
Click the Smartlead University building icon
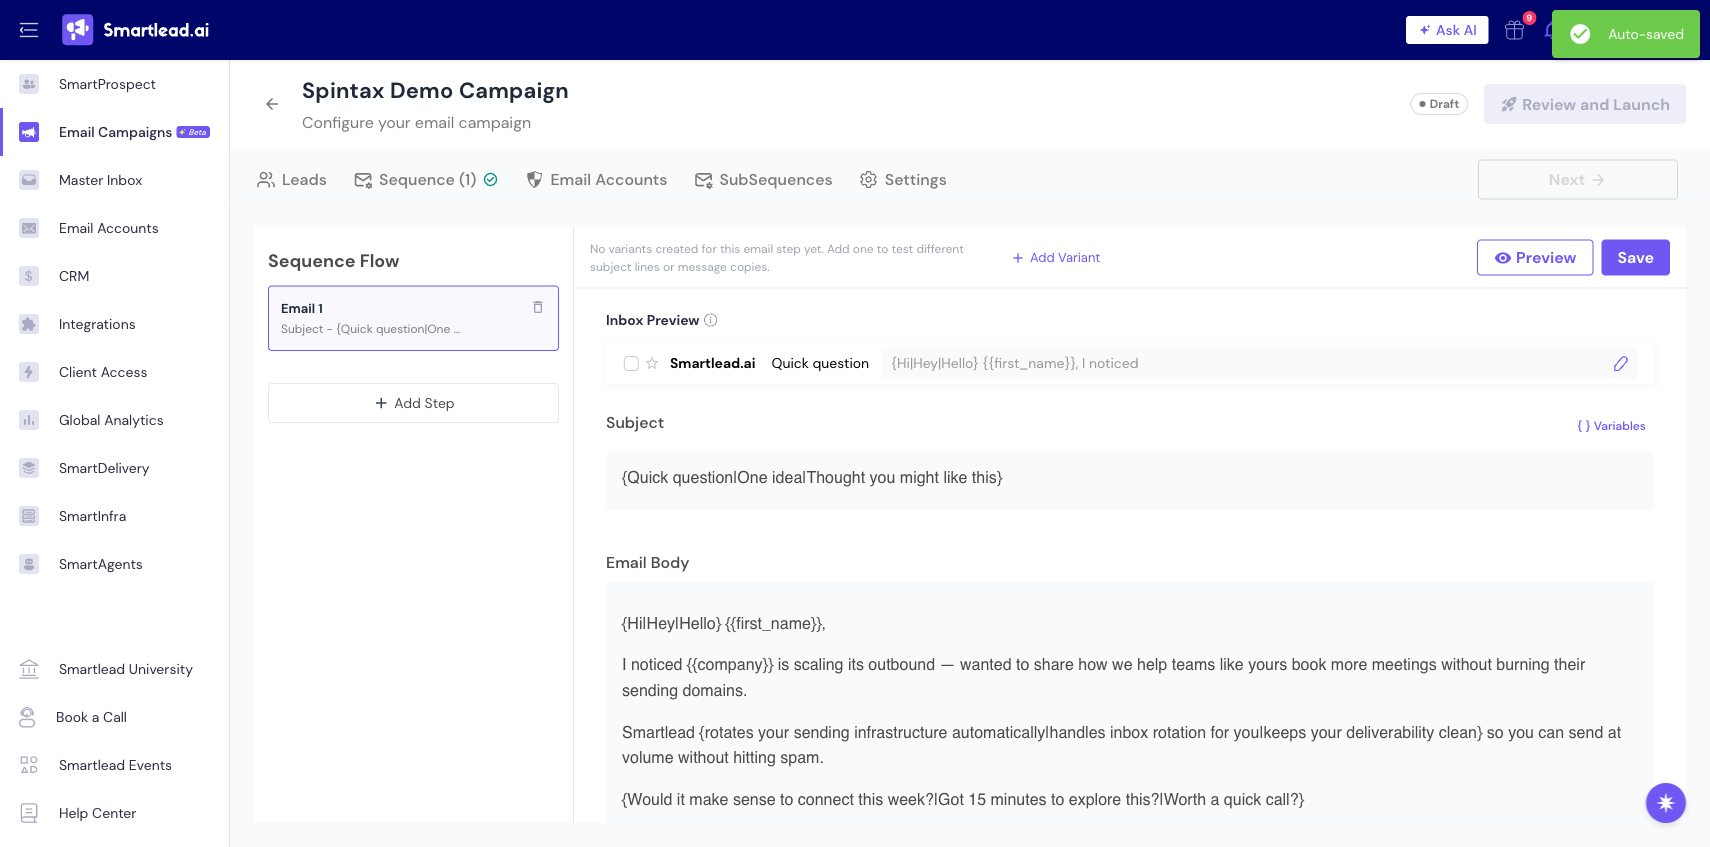(x=29, y=669)
